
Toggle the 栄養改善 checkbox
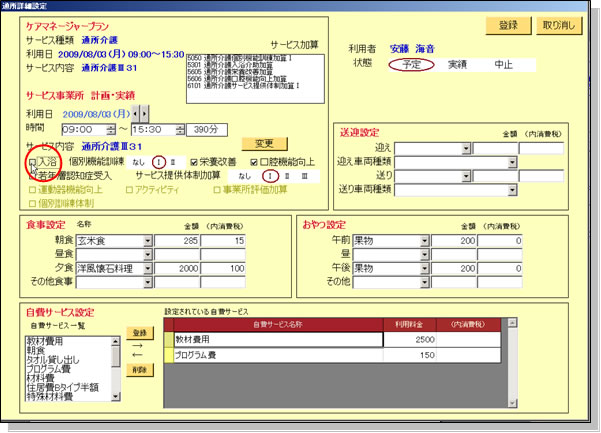pos(194,162)
